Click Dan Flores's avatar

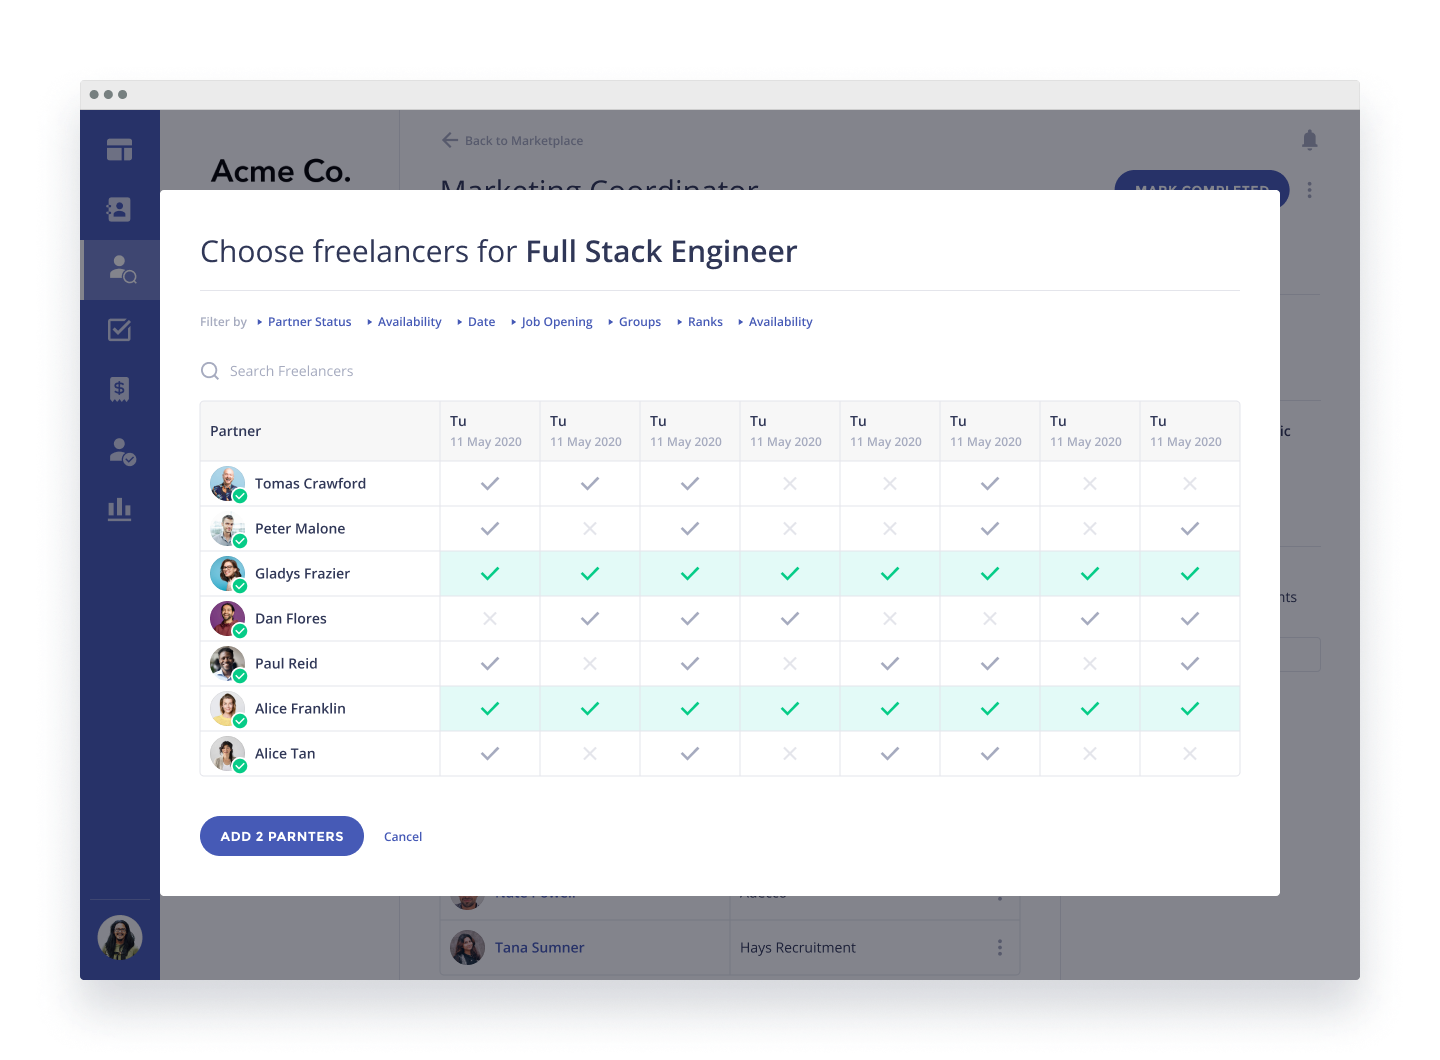pos(228,619)
